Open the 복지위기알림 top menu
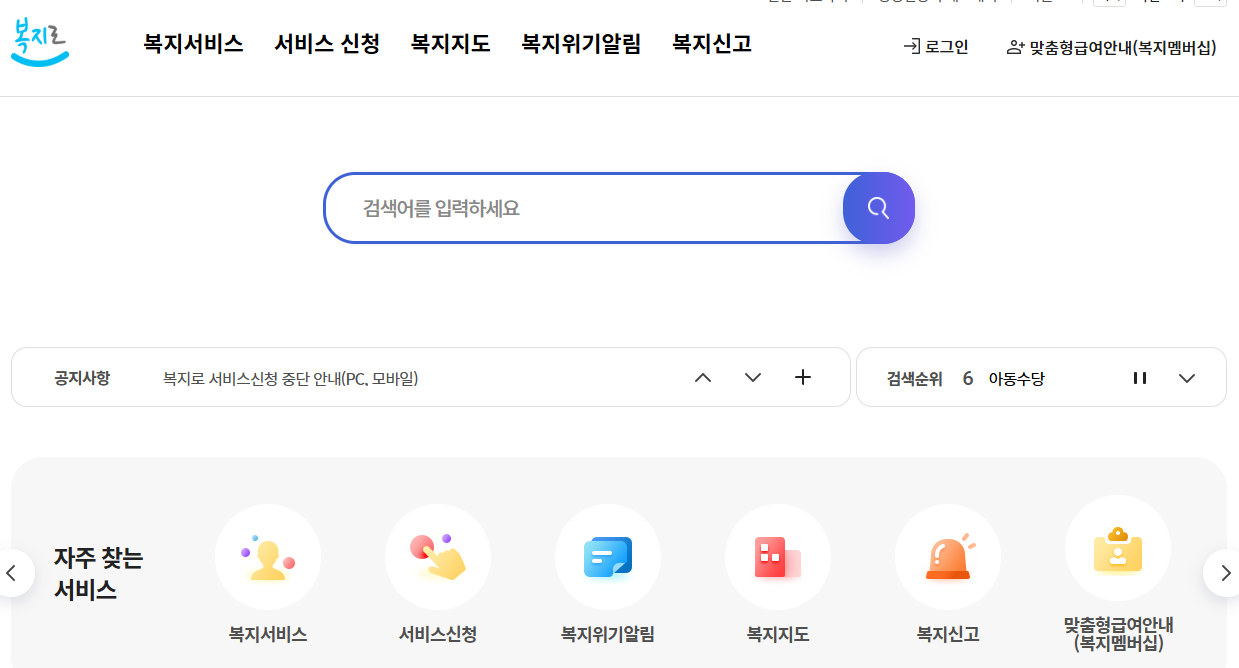1239x668 pixels. pos(581,44)
